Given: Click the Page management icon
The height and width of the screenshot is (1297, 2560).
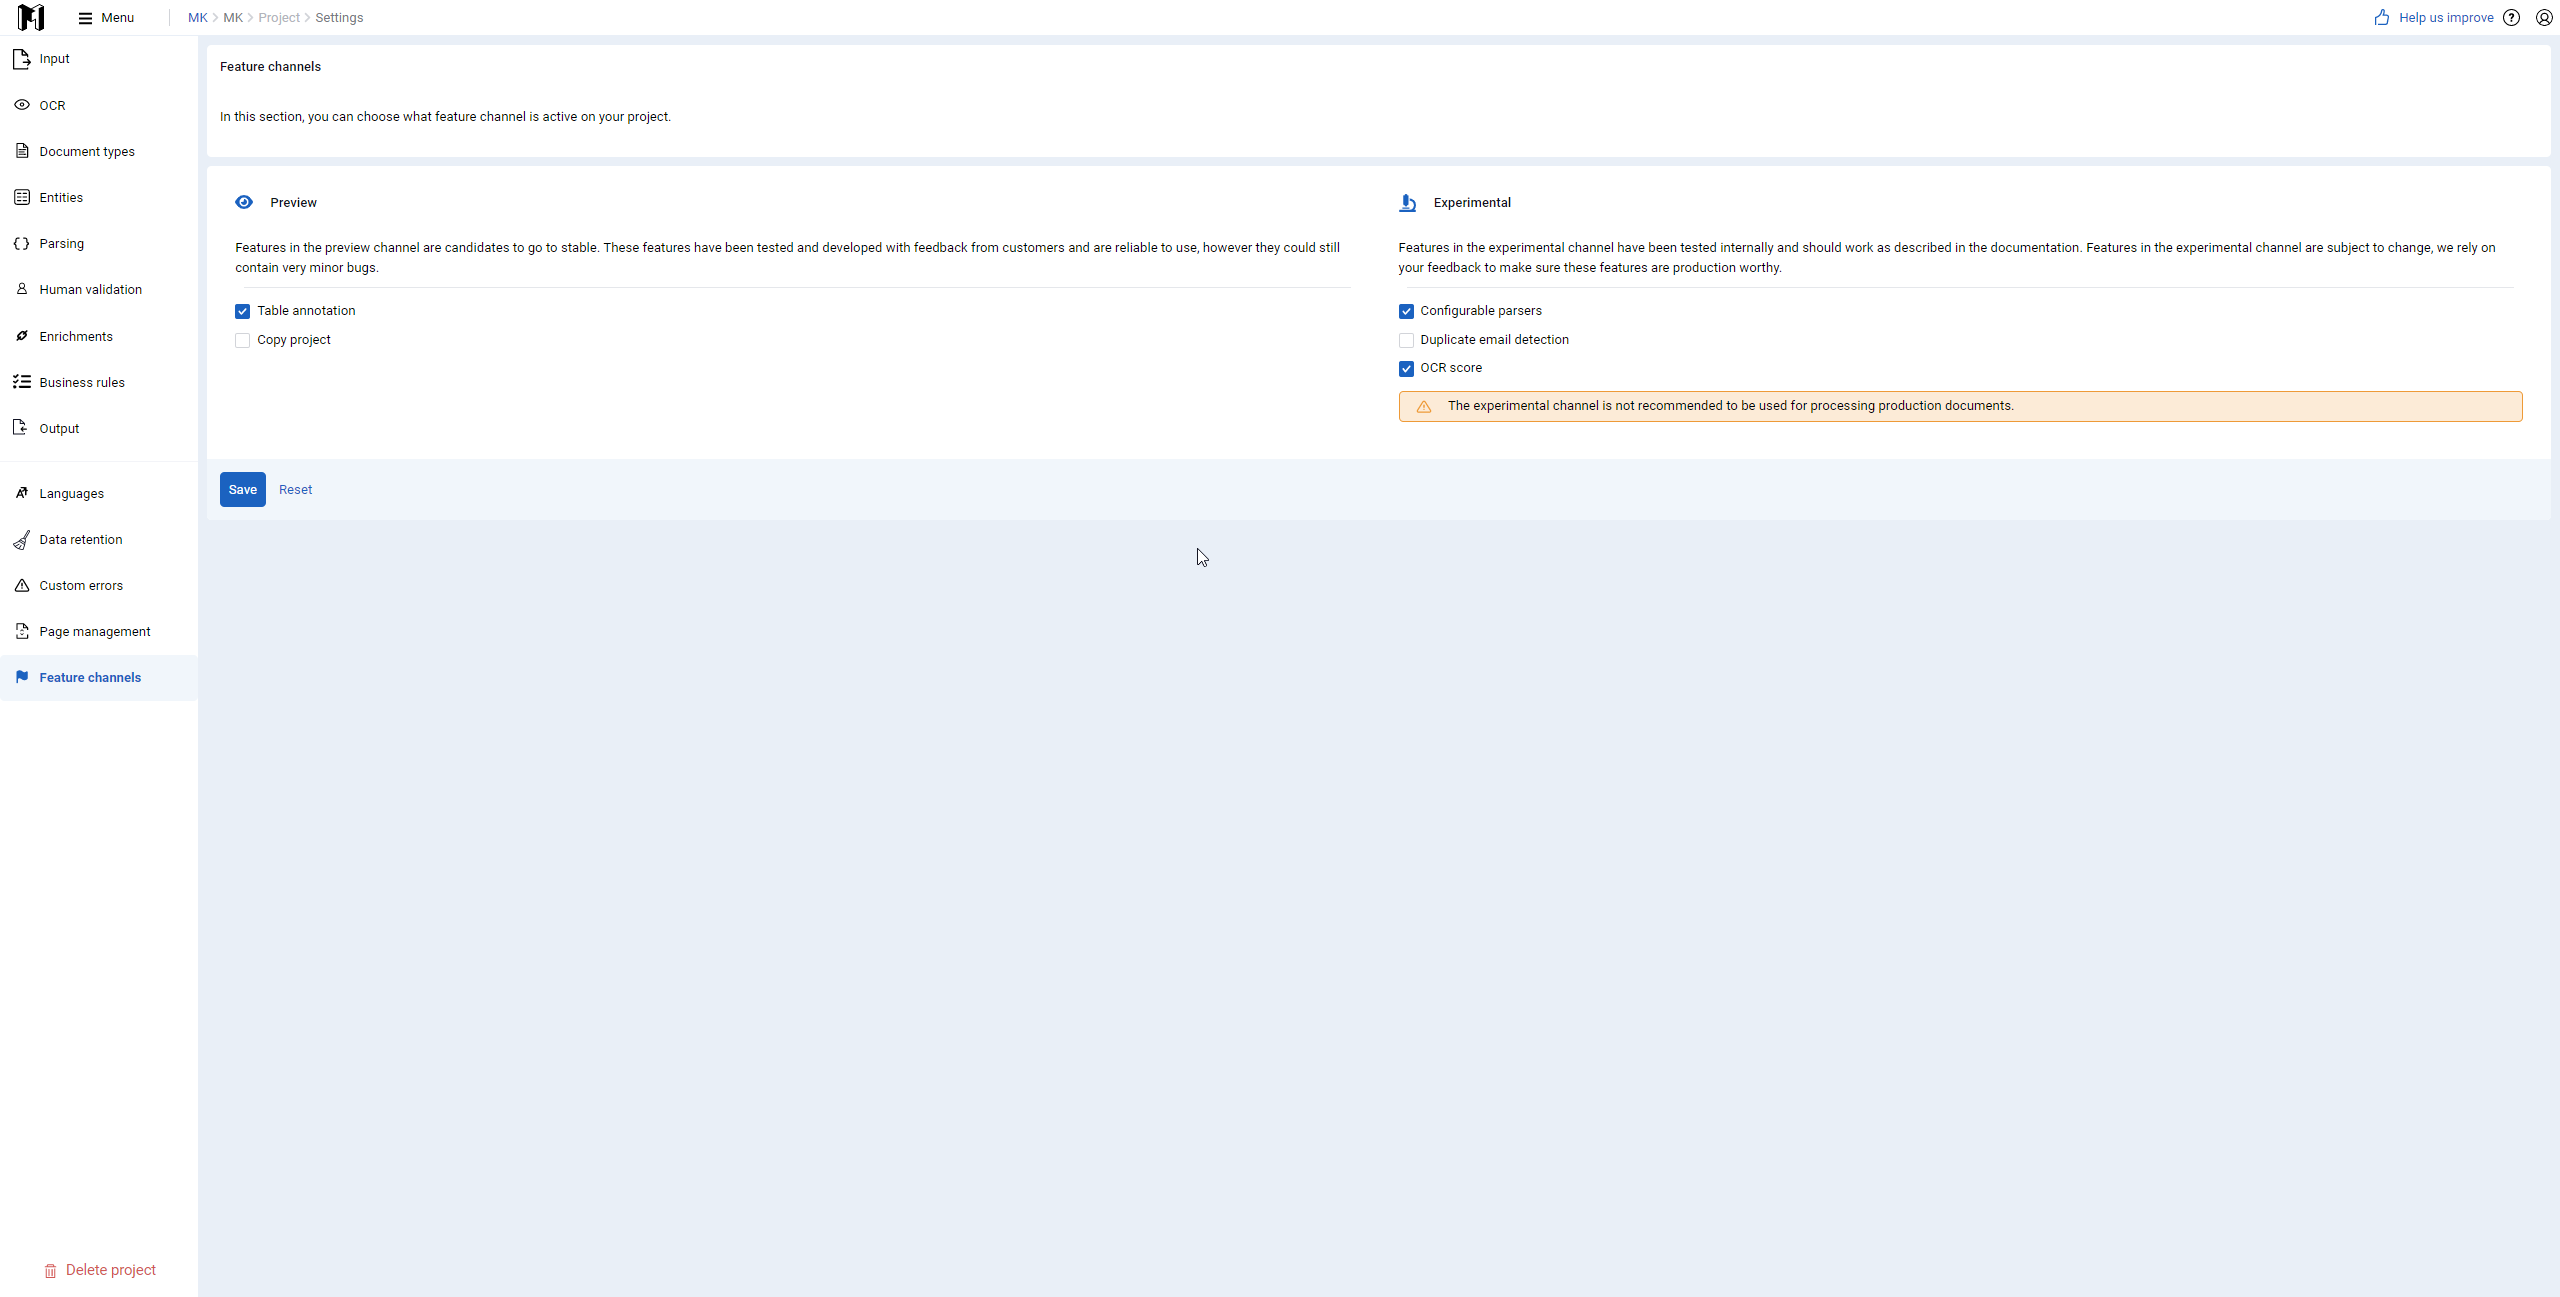Looking at the screenshot, I should click(x=22, y=631).
